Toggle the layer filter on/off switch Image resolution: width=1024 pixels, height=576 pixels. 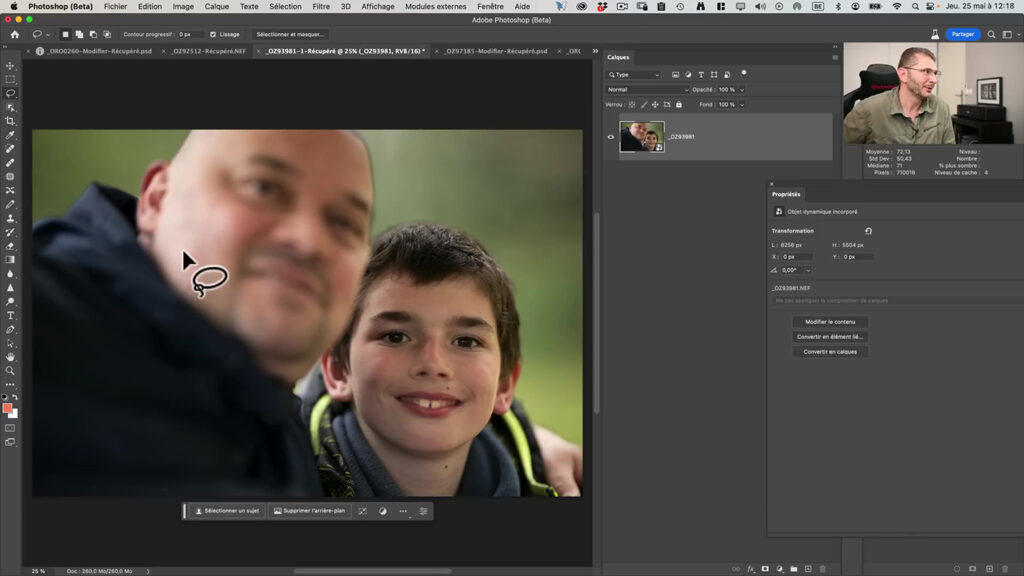(744, 74)
